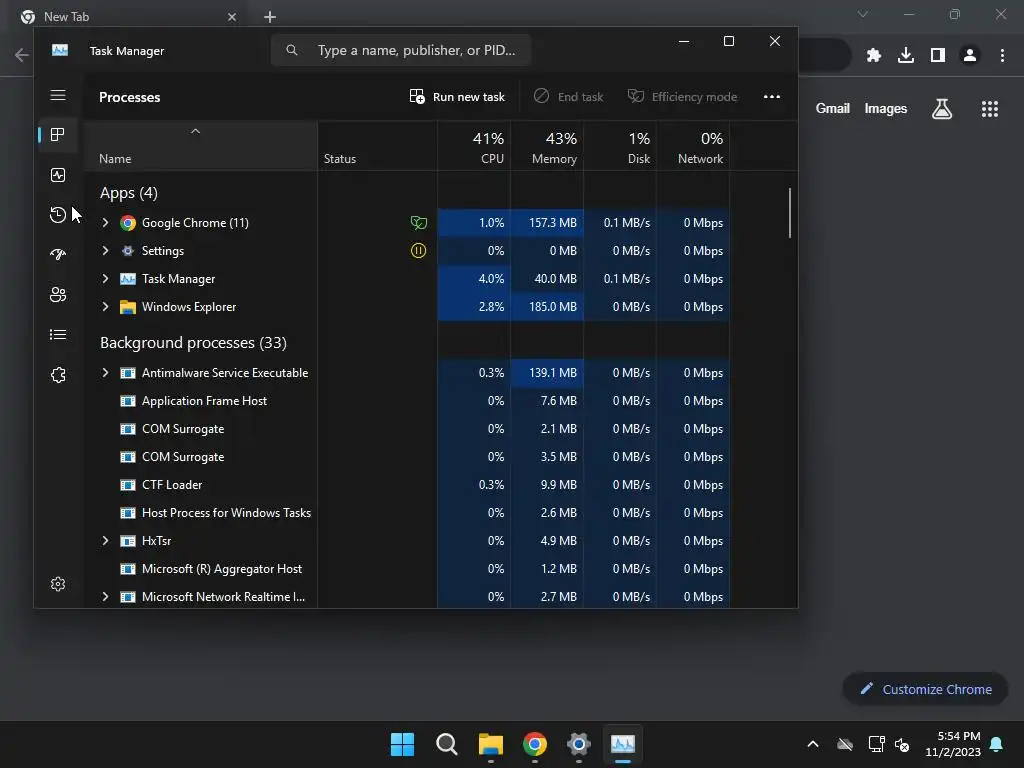This screenshot has height=768, width=1024.
Task: Open the Chrome tab search dropdown arrow
Action: (x=863, y=14)
